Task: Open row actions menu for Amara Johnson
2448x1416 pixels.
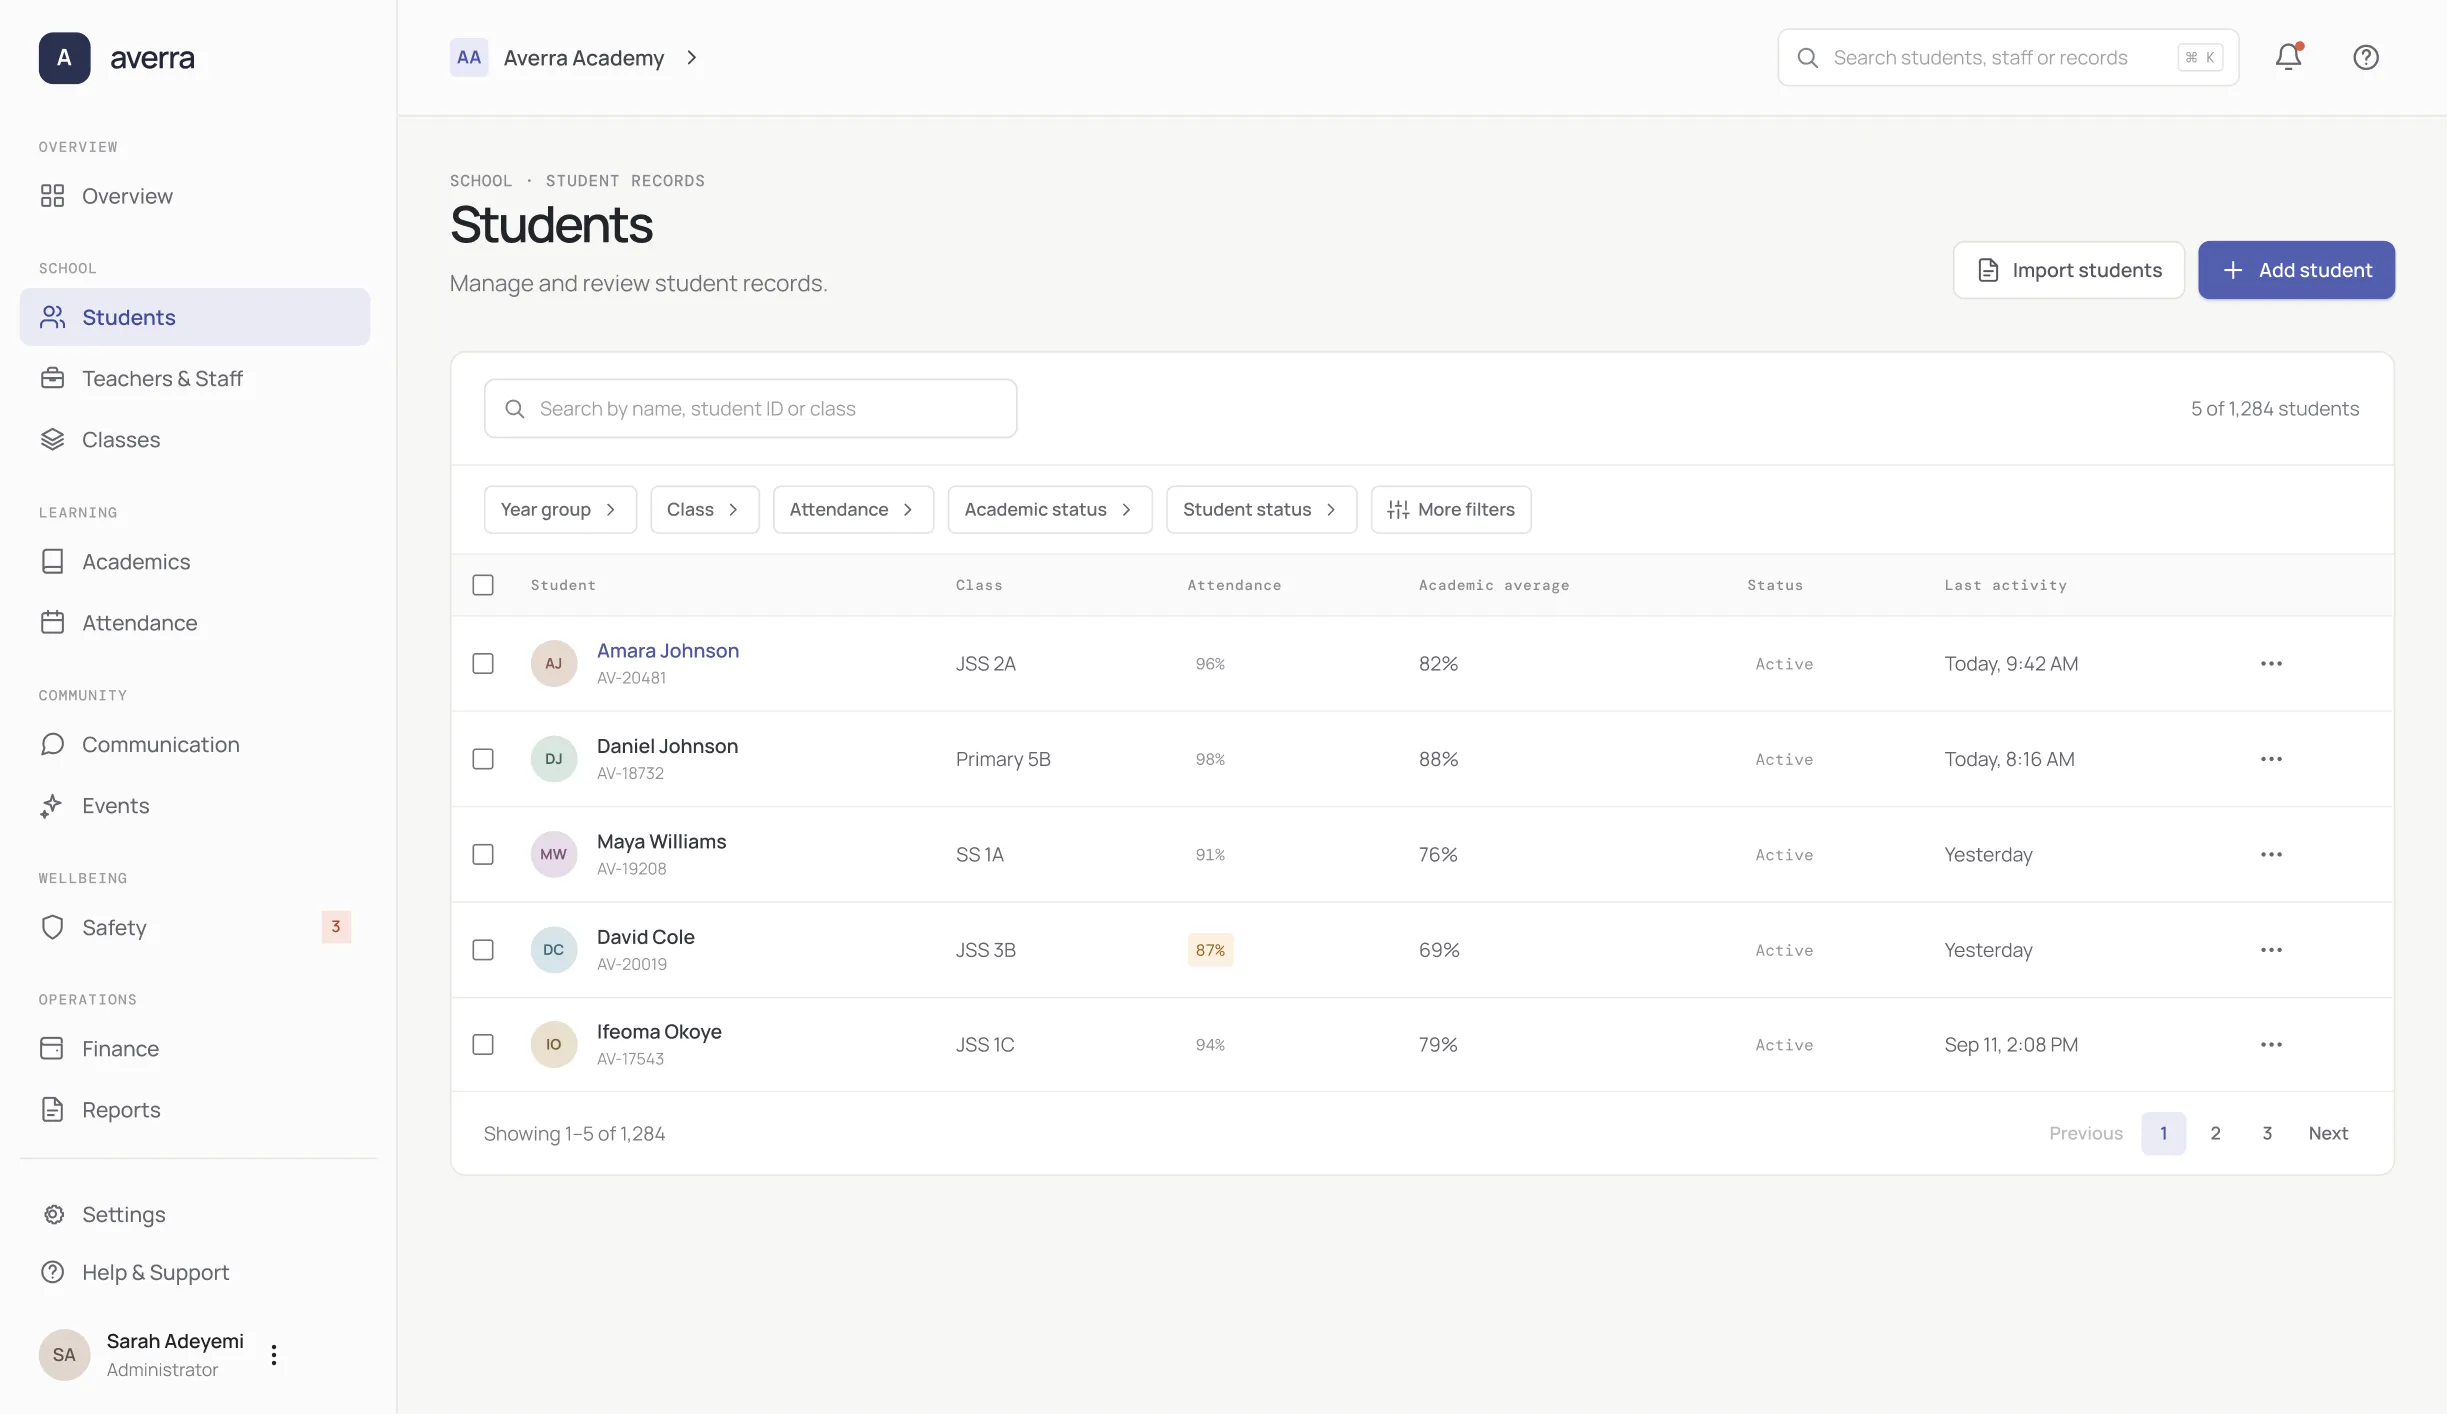Action: (x=2271, y=663)
